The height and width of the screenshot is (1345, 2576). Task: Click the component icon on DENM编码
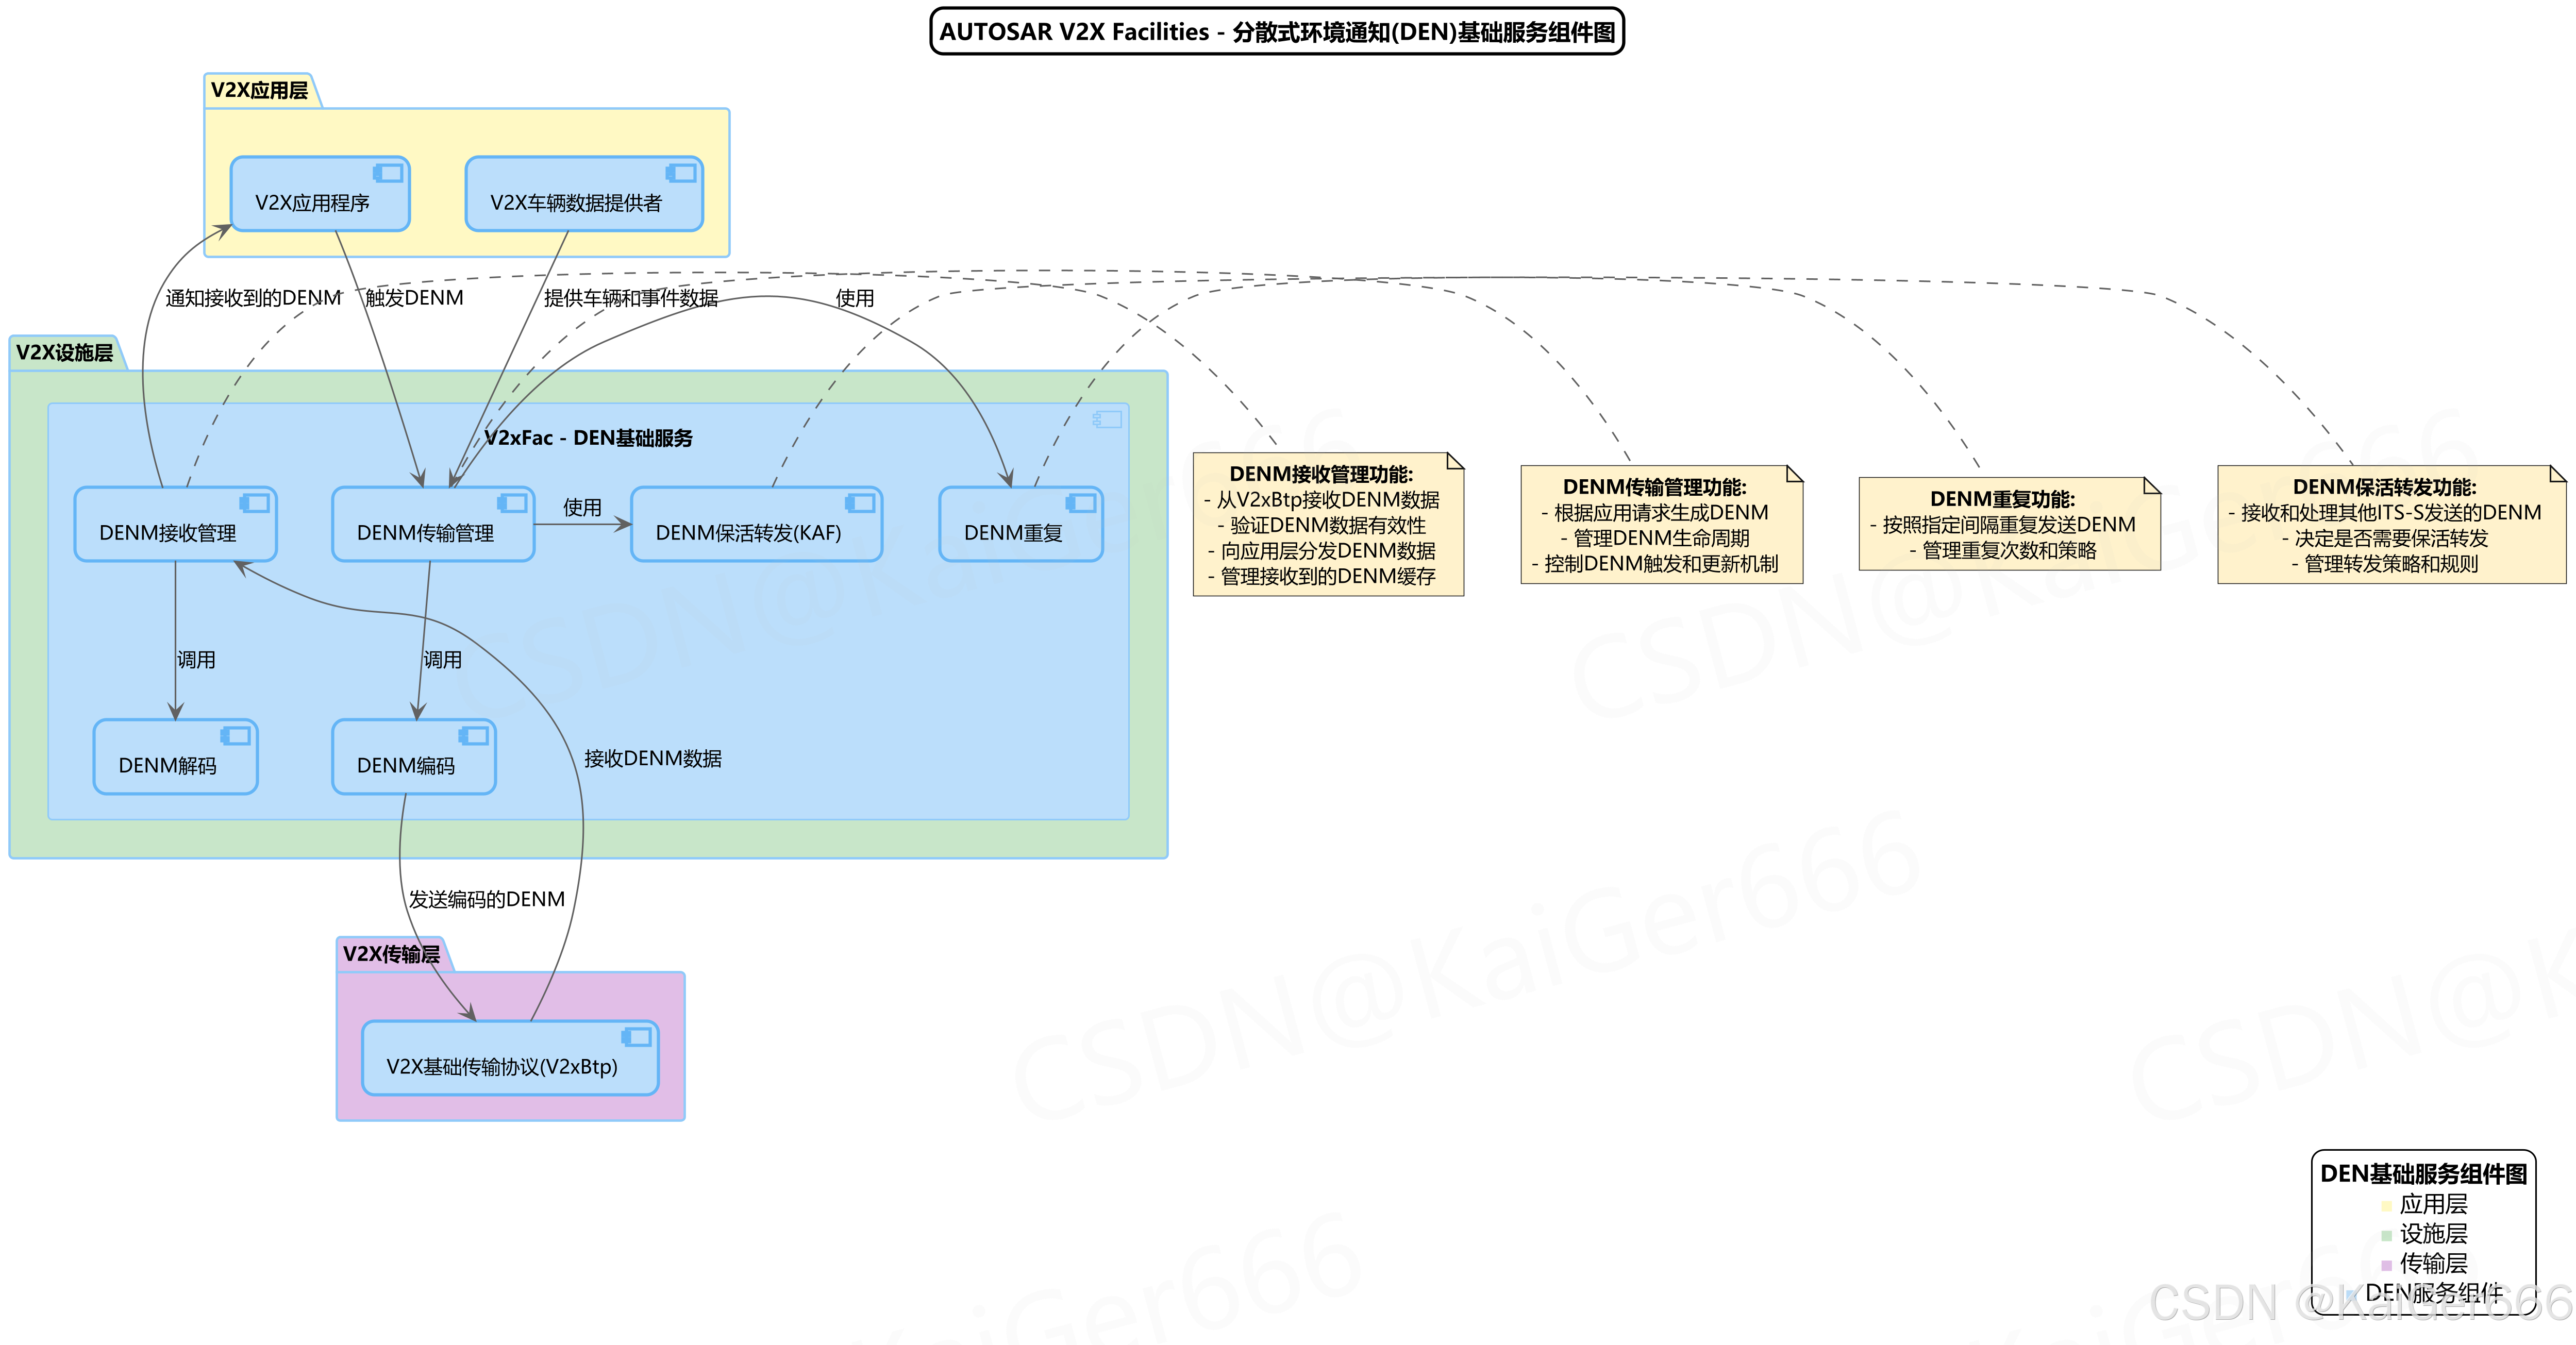[x=473, y=736]
